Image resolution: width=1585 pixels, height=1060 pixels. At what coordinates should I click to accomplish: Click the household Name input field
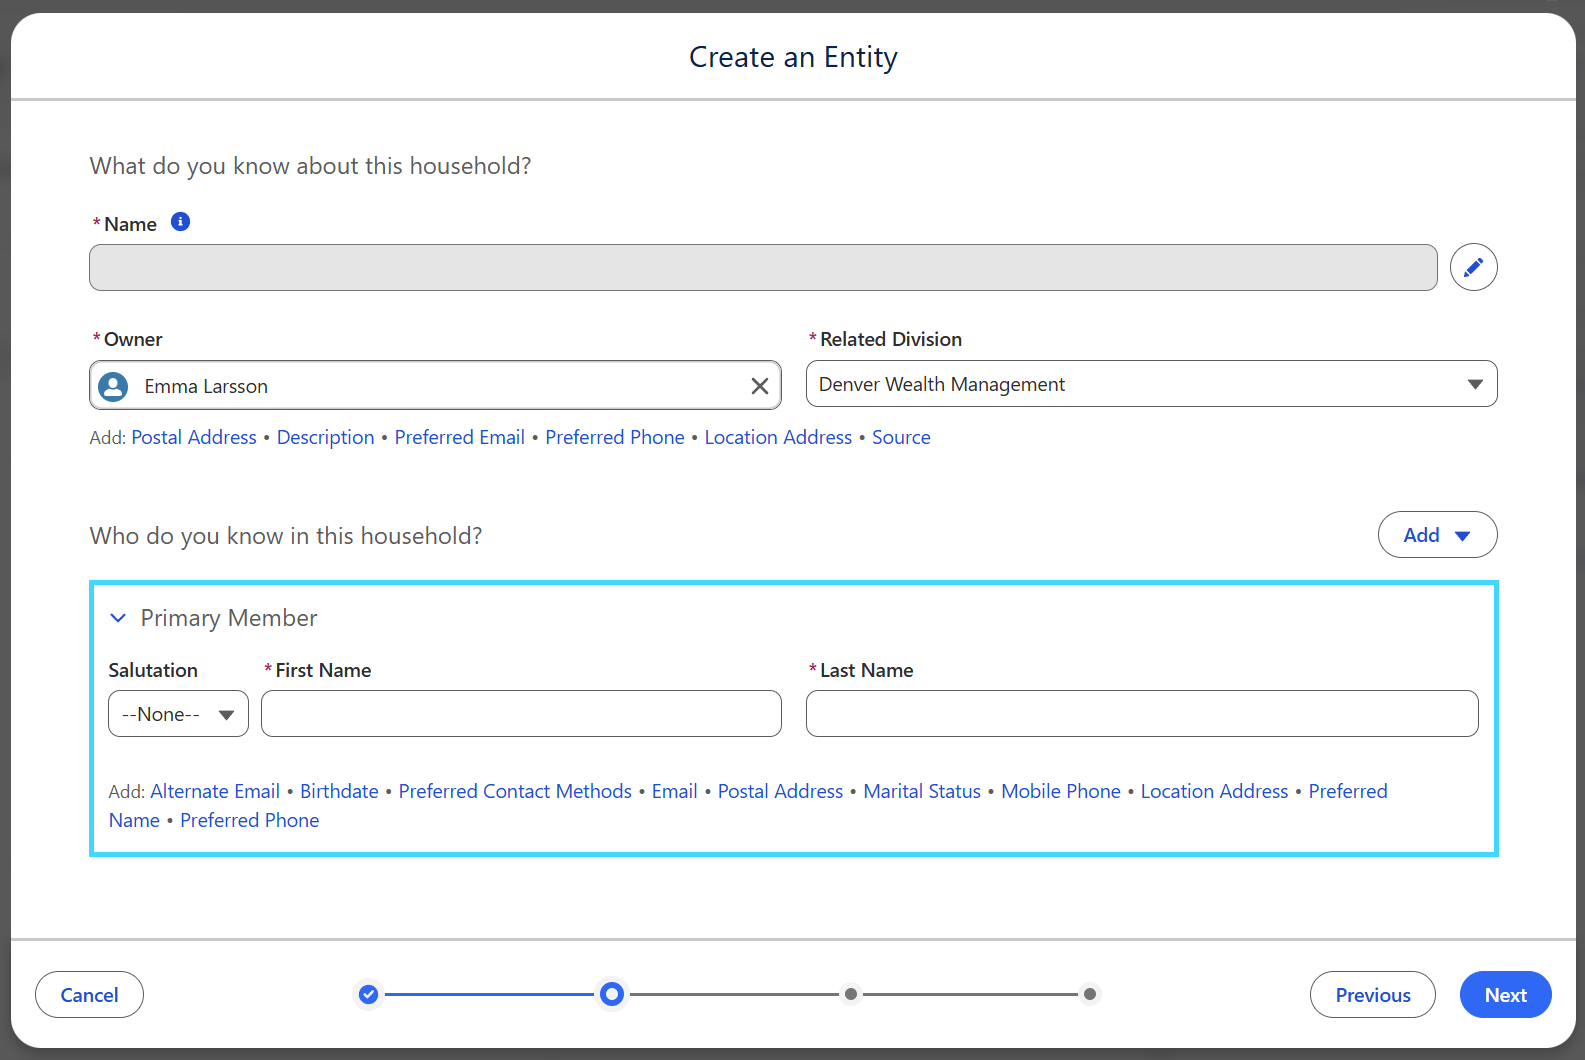coord(763,267)
